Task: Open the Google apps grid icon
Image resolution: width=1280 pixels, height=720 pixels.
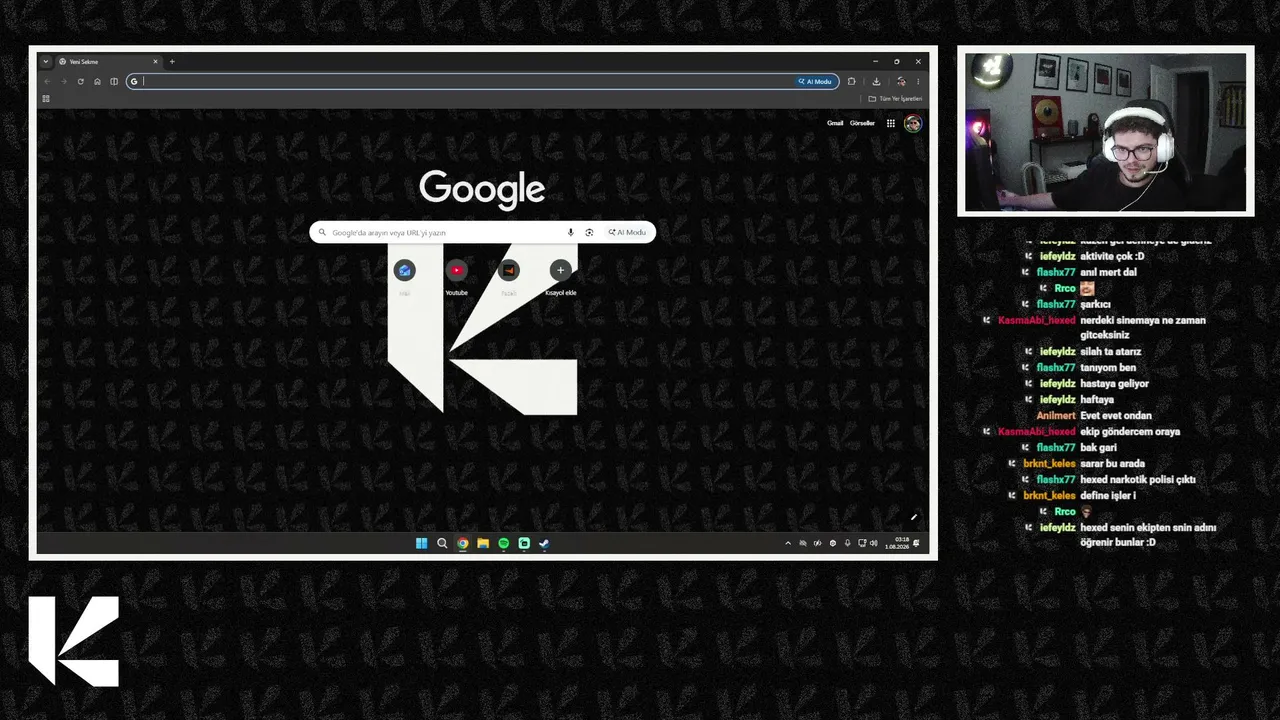Action: (x=890, y=123)
